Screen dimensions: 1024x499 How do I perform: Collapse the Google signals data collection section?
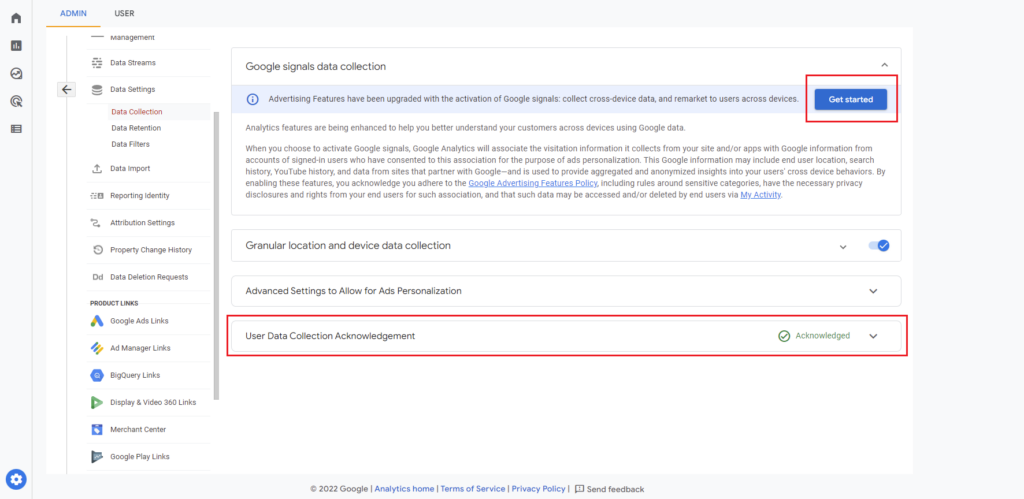tap(884, 65)
